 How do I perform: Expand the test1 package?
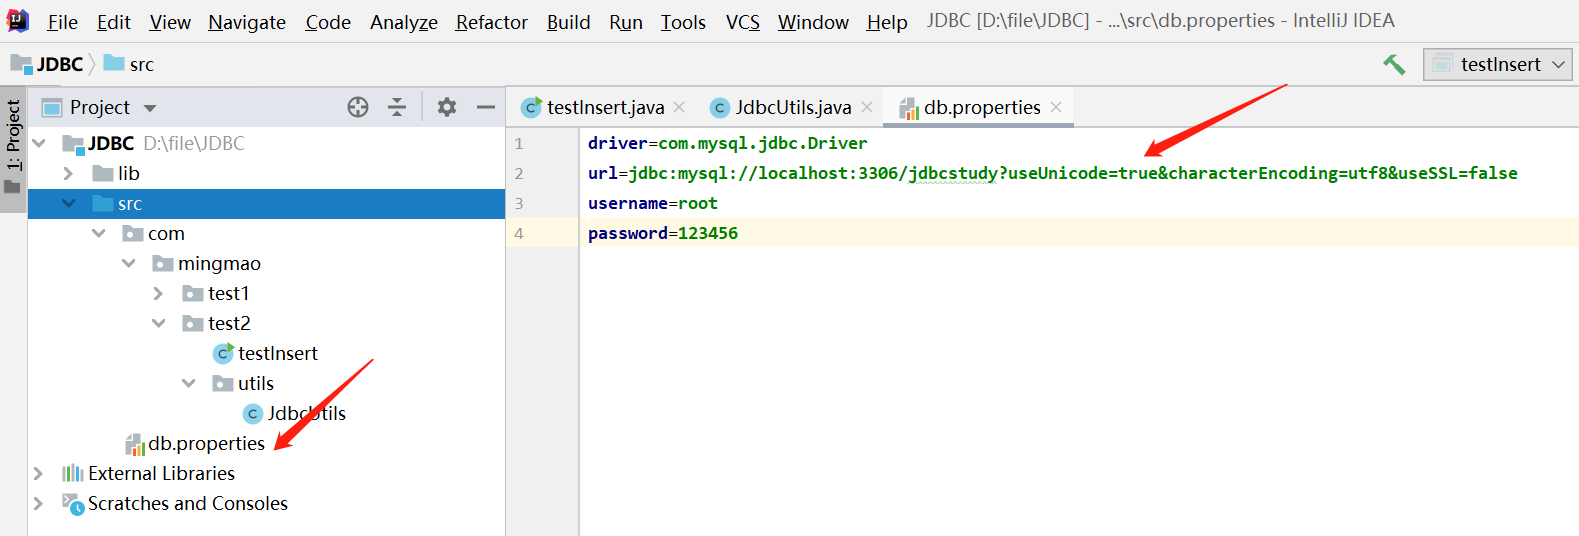pyautogui.click(x=158, y=293)
